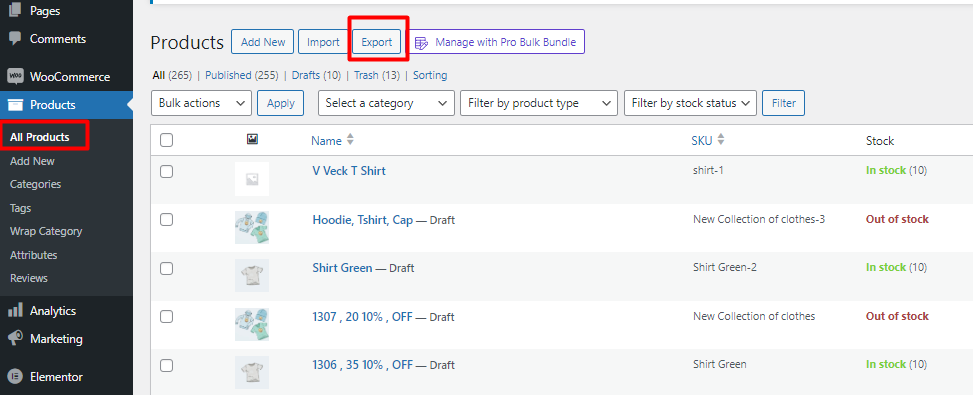Open the Filter by product type dropdown

click(539, 103)
